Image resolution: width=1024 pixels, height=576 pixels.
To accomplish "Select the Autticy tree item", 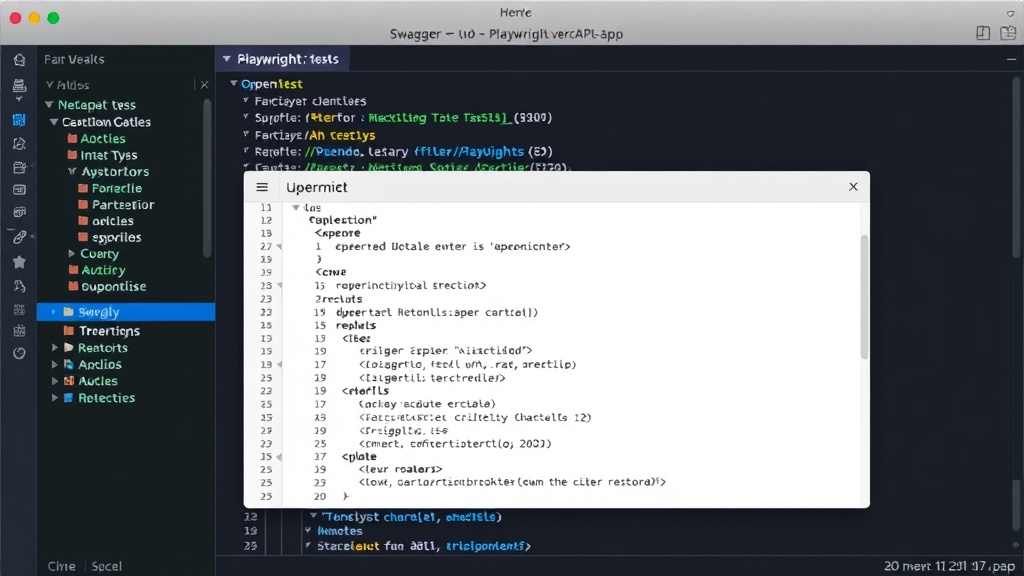I will click(x=103, y=270).
